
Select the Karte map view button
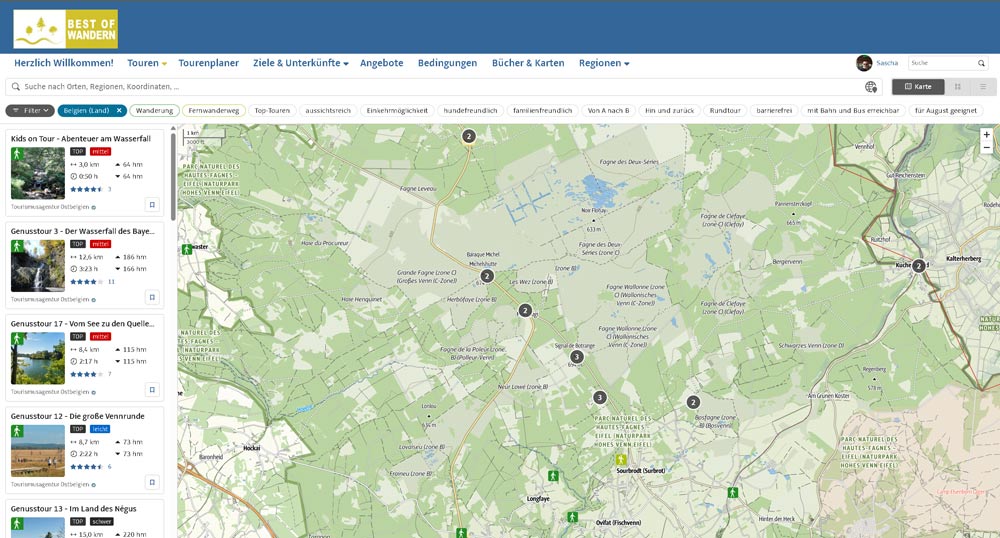coord(918,87)
